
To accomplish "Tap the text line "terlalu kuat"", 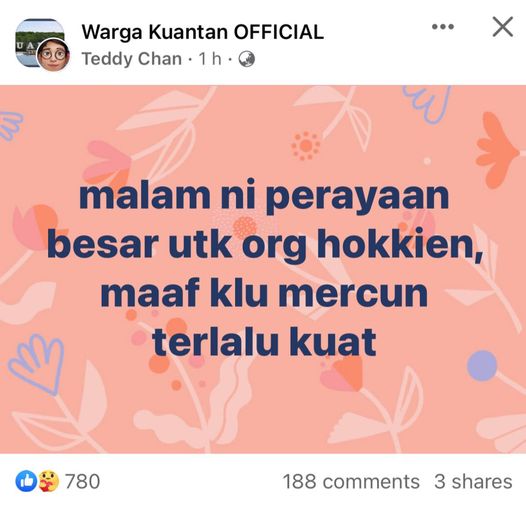I will (264, 342).
